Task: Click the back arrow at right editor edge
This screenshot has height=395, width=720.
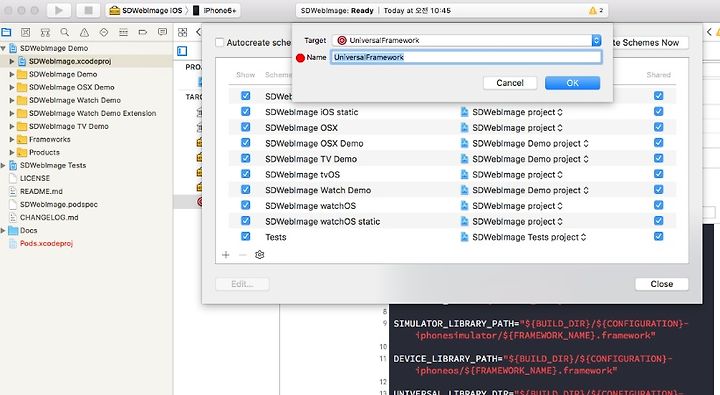Action: pos(709,32)
